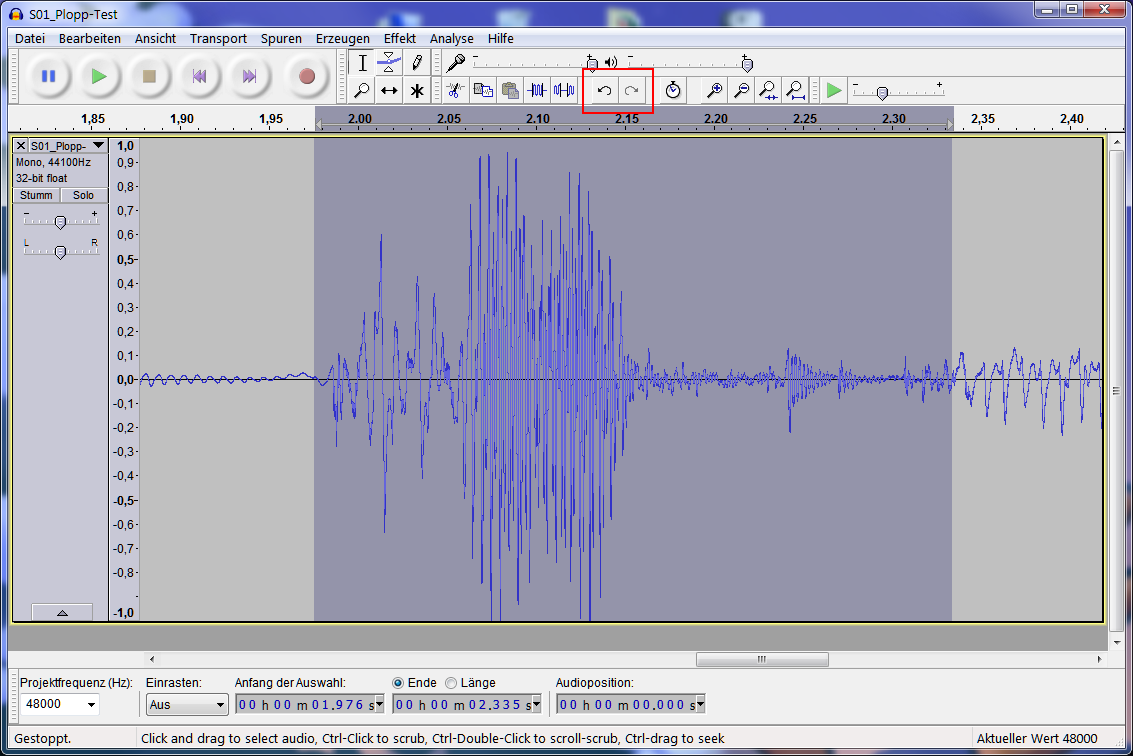Viewport: 1133px width, 756px height.
Task: Select the Selection (I-beam) tool
Action: 362,63
